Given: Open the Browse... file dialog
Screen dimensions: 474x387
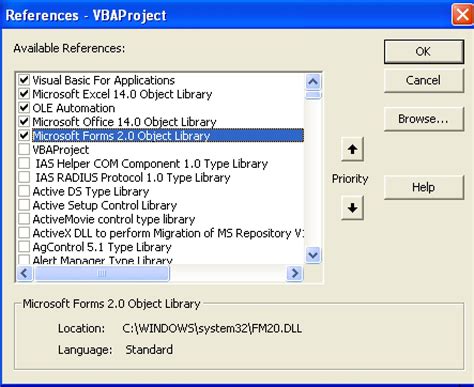Looking at the screenshot, I should (424, 119).
